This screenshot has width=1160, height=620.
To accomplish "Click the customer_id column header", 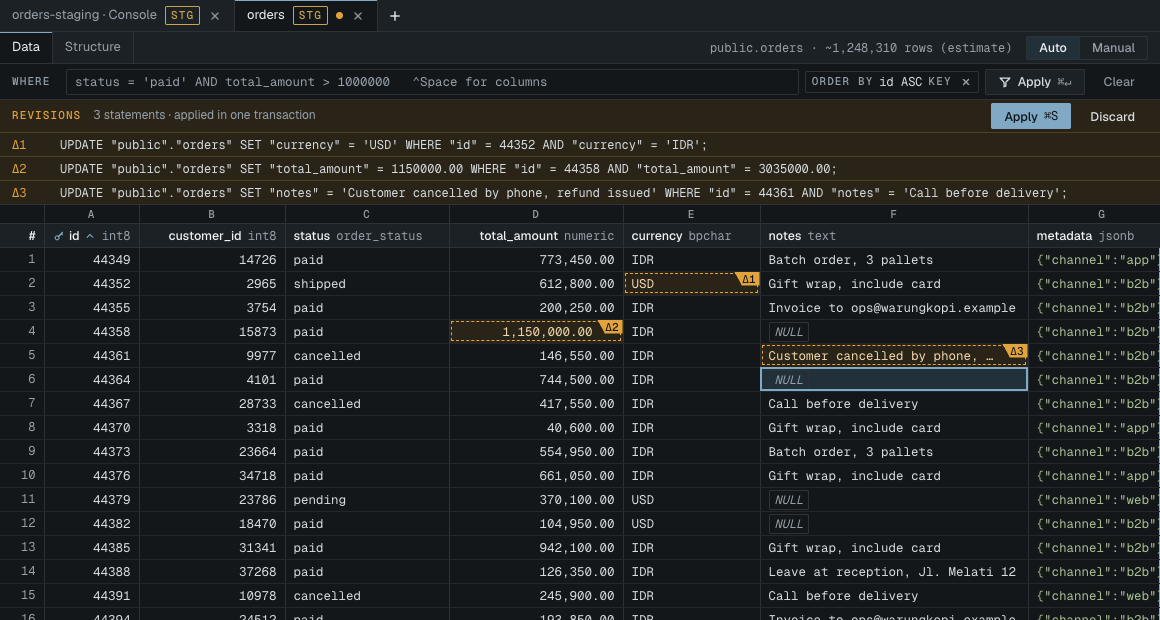I will pyautogui.click(x=212, y=236).
